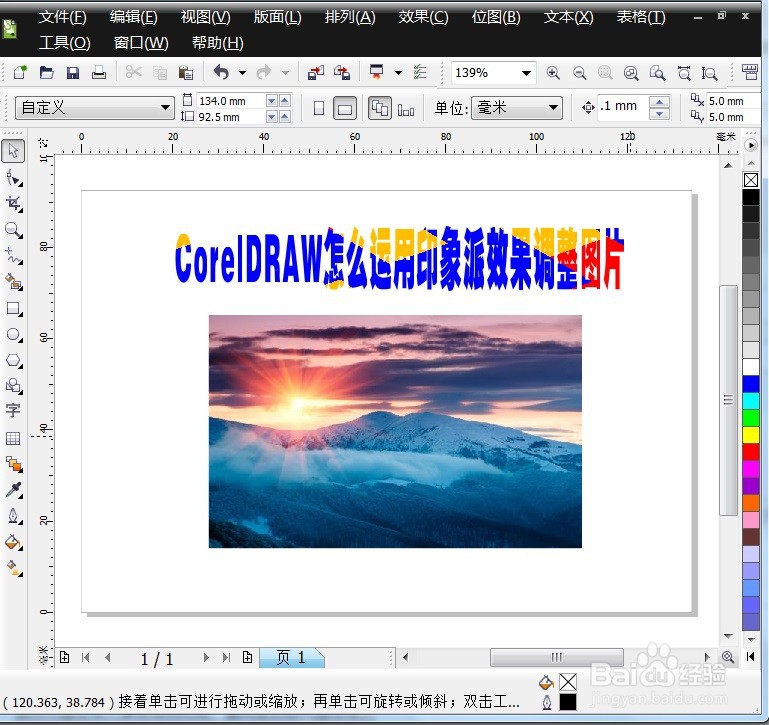Image resolution: width=769 pixels, height=725 pixels.
Task: Expand the color palette flyout arrow
Action: pos(751,145)
